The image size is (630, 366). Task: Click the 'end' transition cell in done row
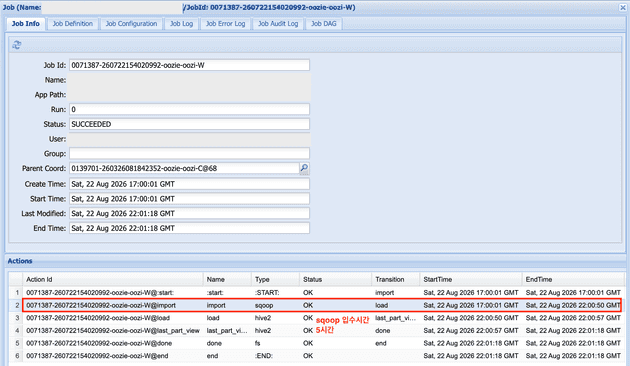[380, 343]
